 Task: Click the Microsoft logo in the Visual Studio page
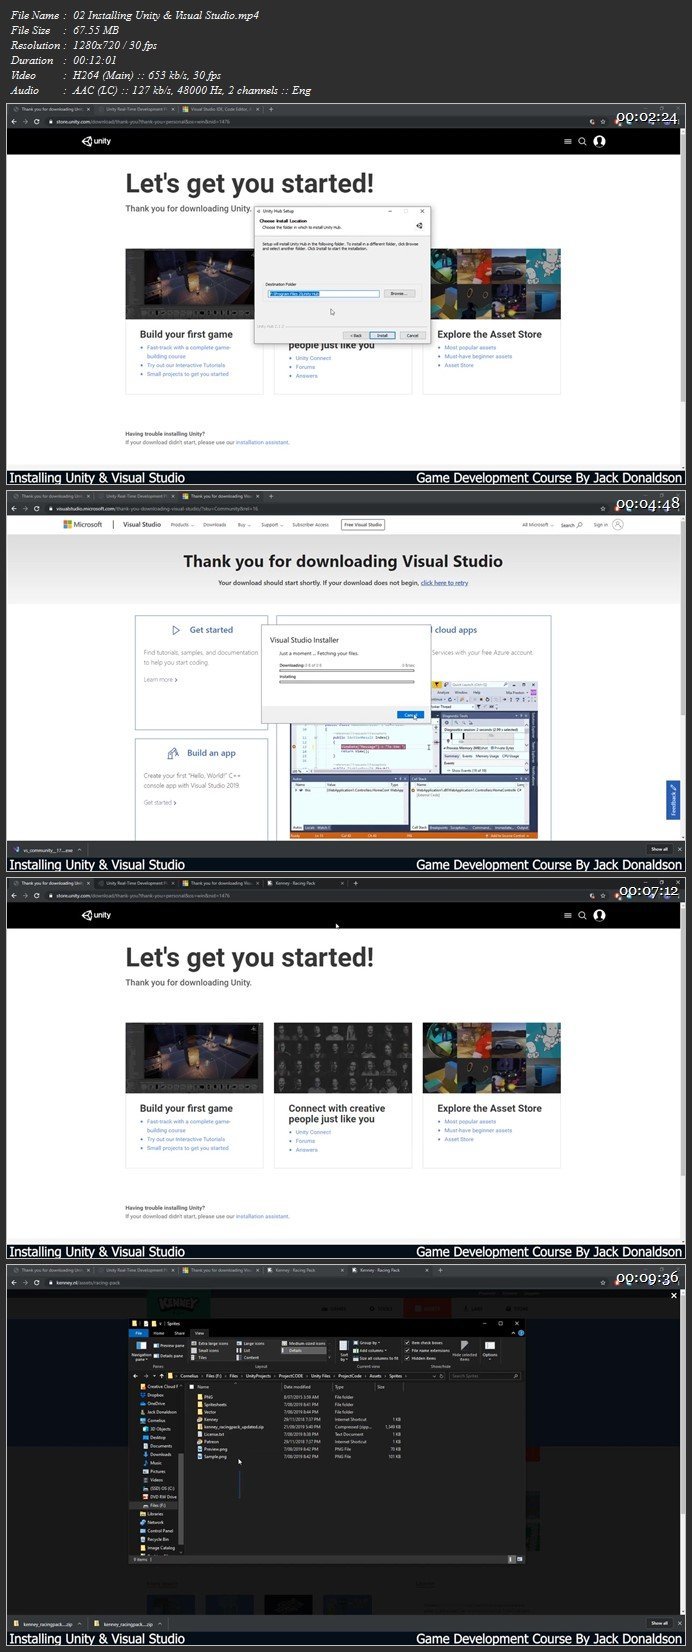tap(83, 524)
